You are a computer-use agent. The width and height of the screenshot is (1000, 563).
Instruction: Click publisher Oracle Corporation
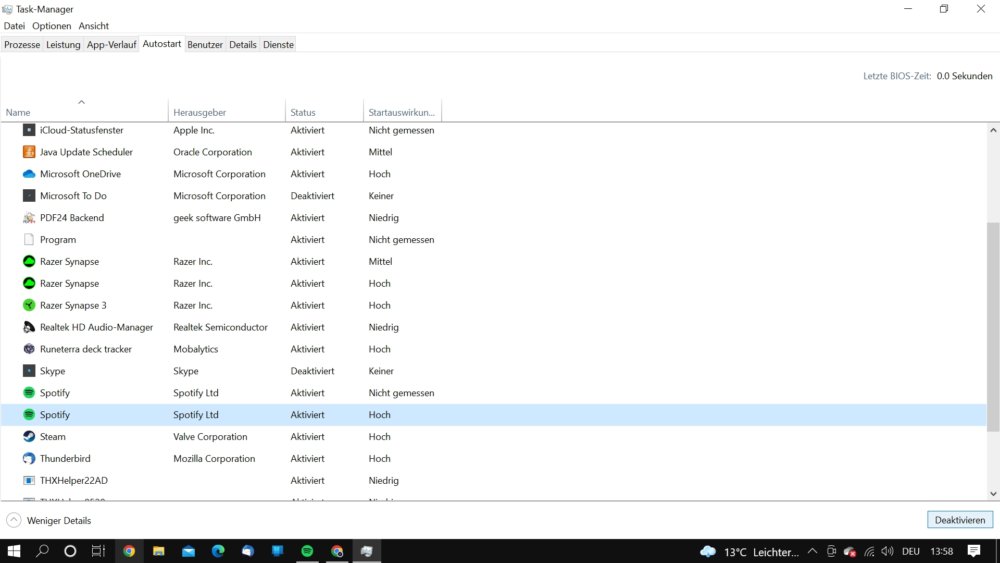coord(212,152)
